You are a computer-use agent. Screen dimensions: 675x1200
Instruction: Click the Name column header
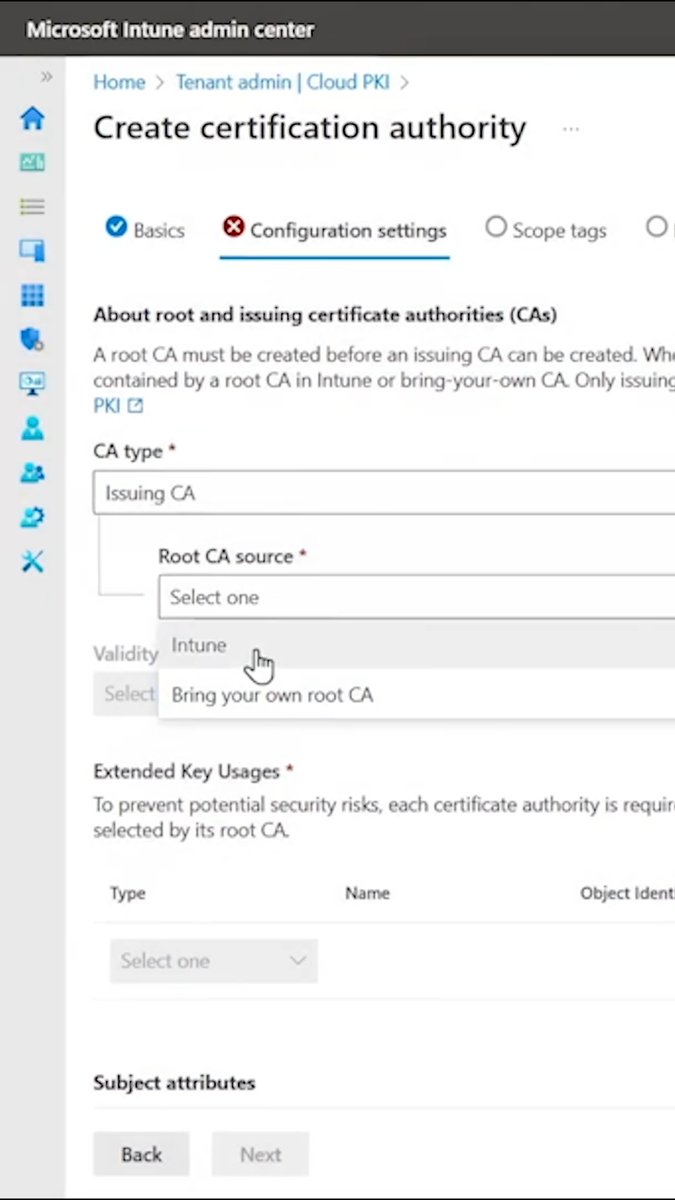click(367, 893)
